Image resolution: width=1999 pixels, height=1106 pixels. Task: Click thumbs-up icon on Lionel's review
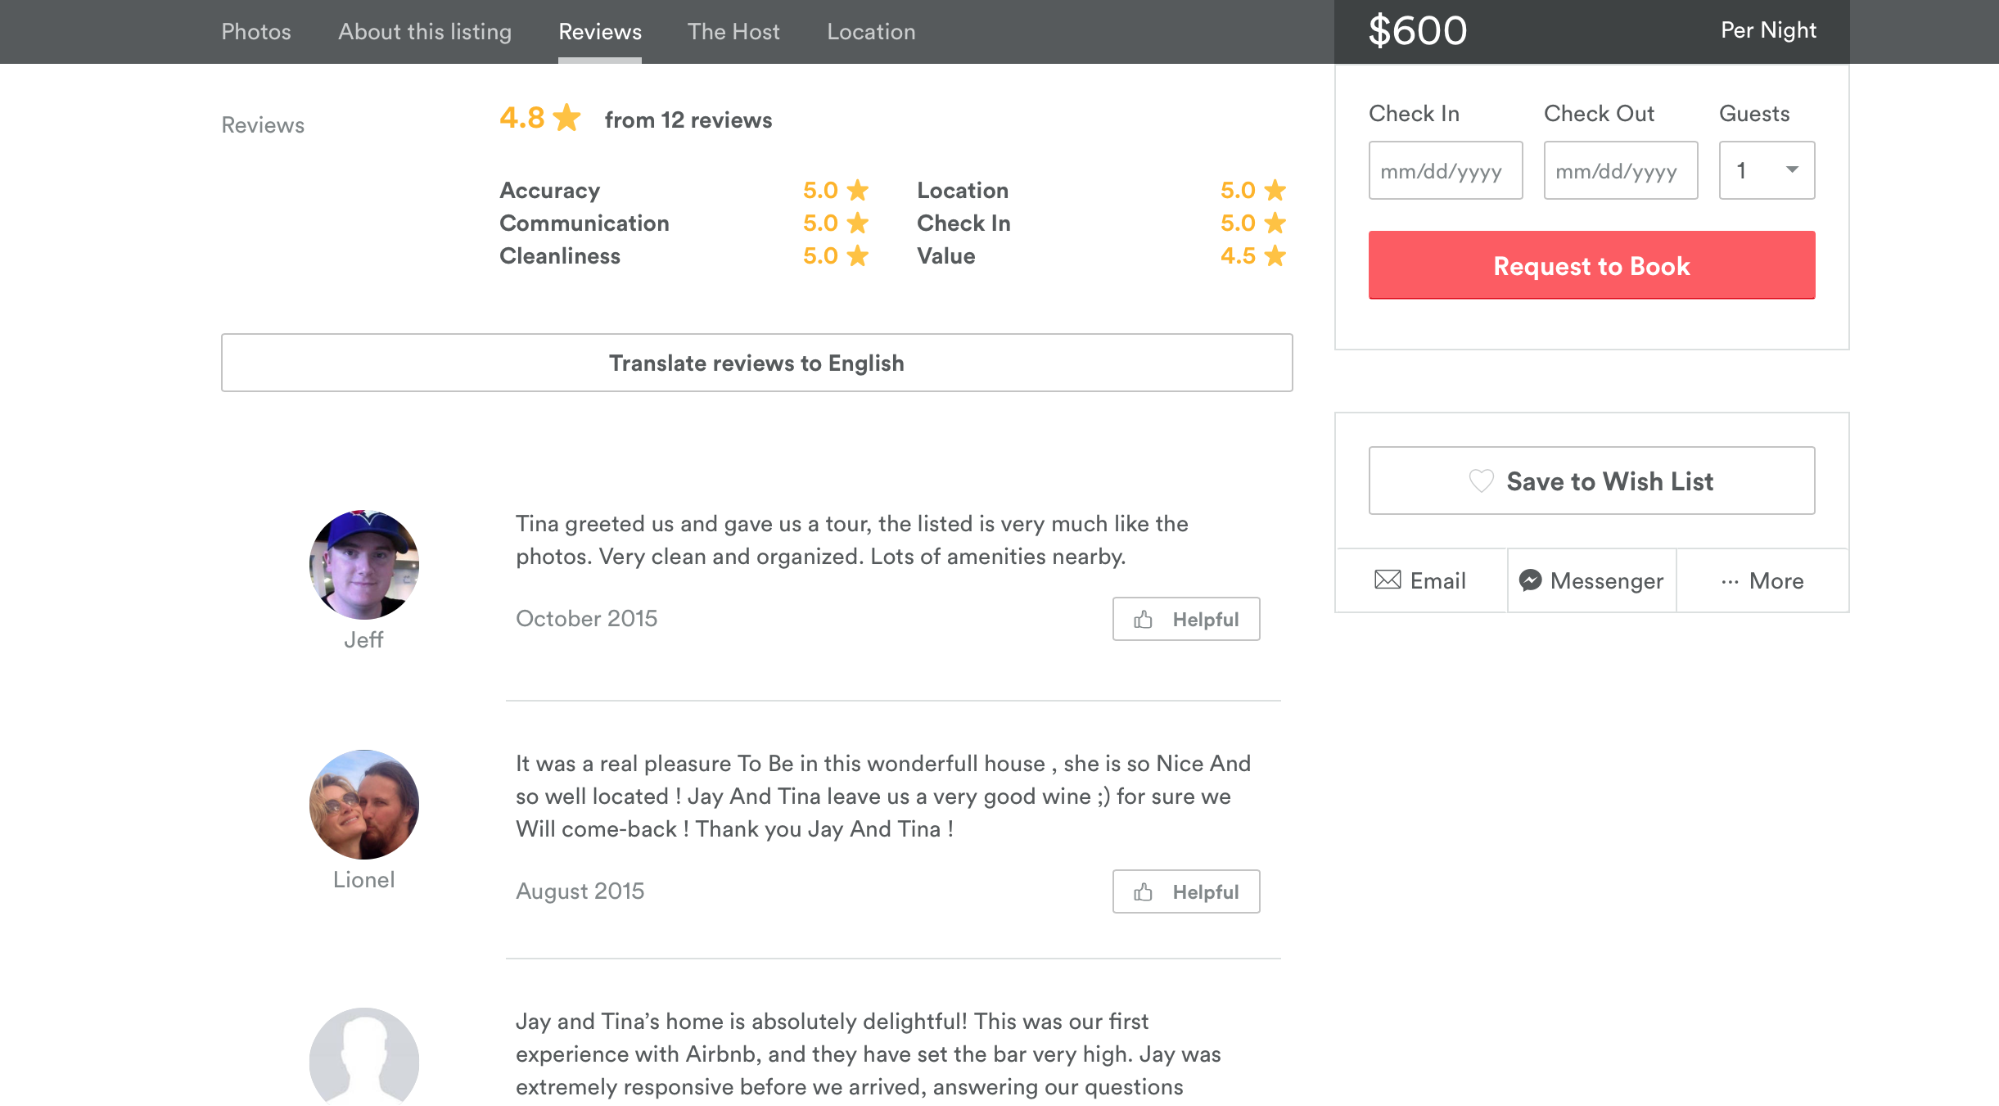[x=1143, y=892]
